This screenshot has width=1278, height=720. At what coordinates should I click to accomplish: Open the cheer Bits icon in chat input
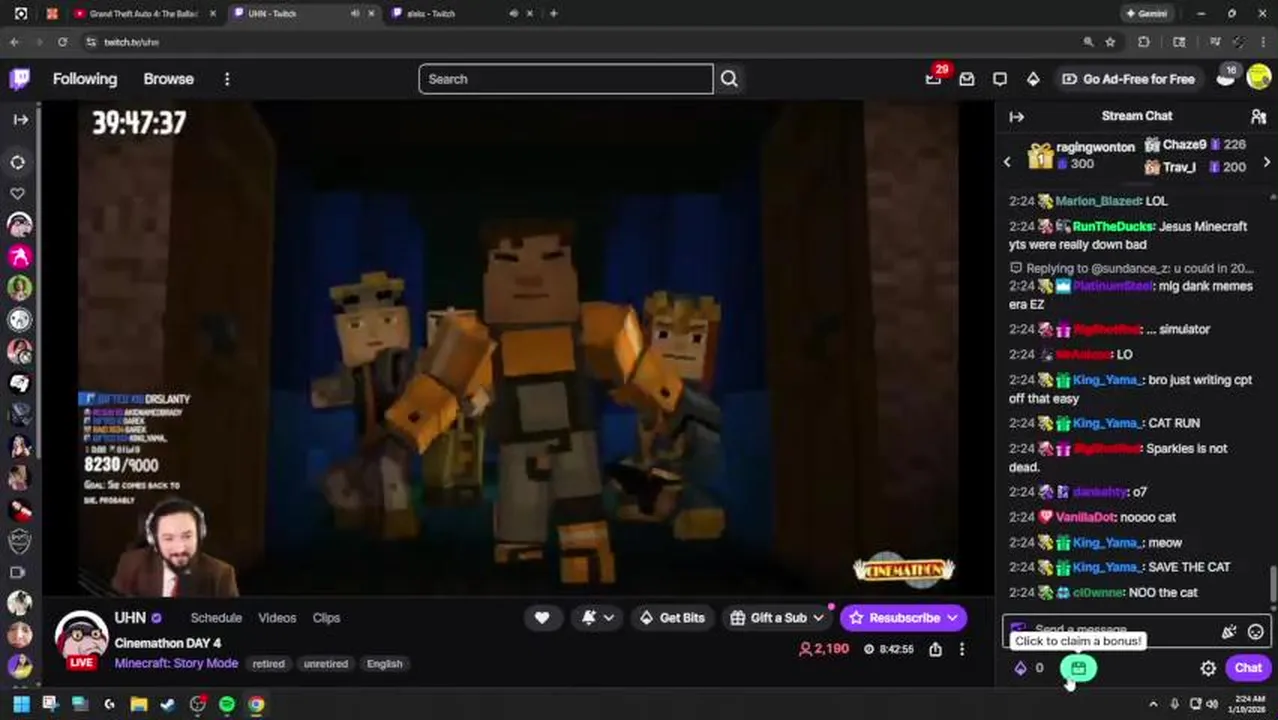1229,632
